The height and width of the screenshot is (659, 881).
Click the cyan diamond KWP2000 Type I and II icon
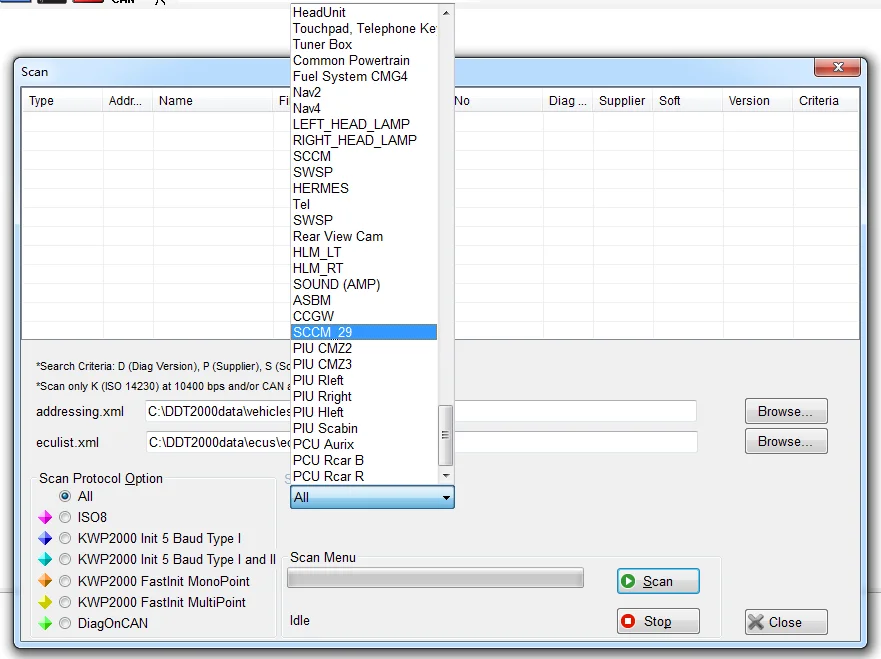[x=45, y=560]
